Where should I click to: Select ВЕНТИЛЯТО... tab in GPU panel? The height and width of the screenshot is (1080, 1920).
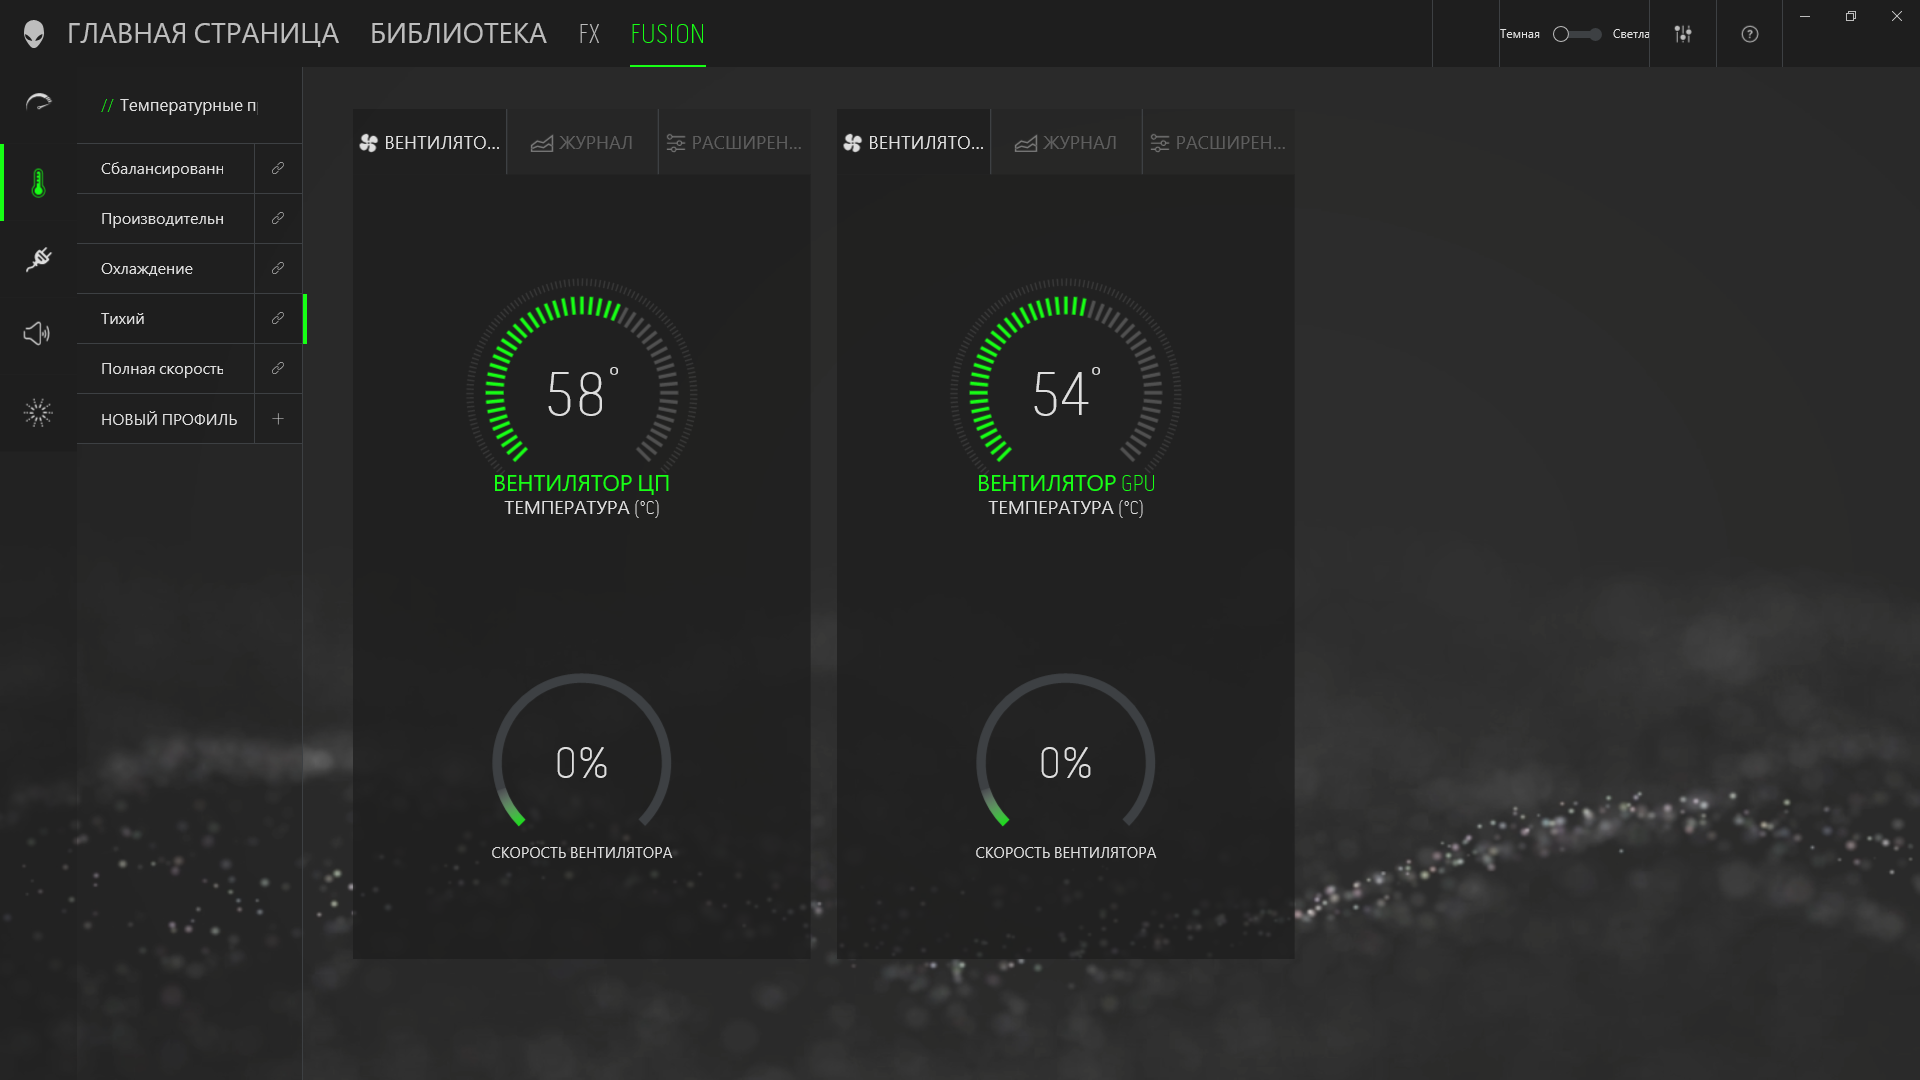(x=914, y=143)
